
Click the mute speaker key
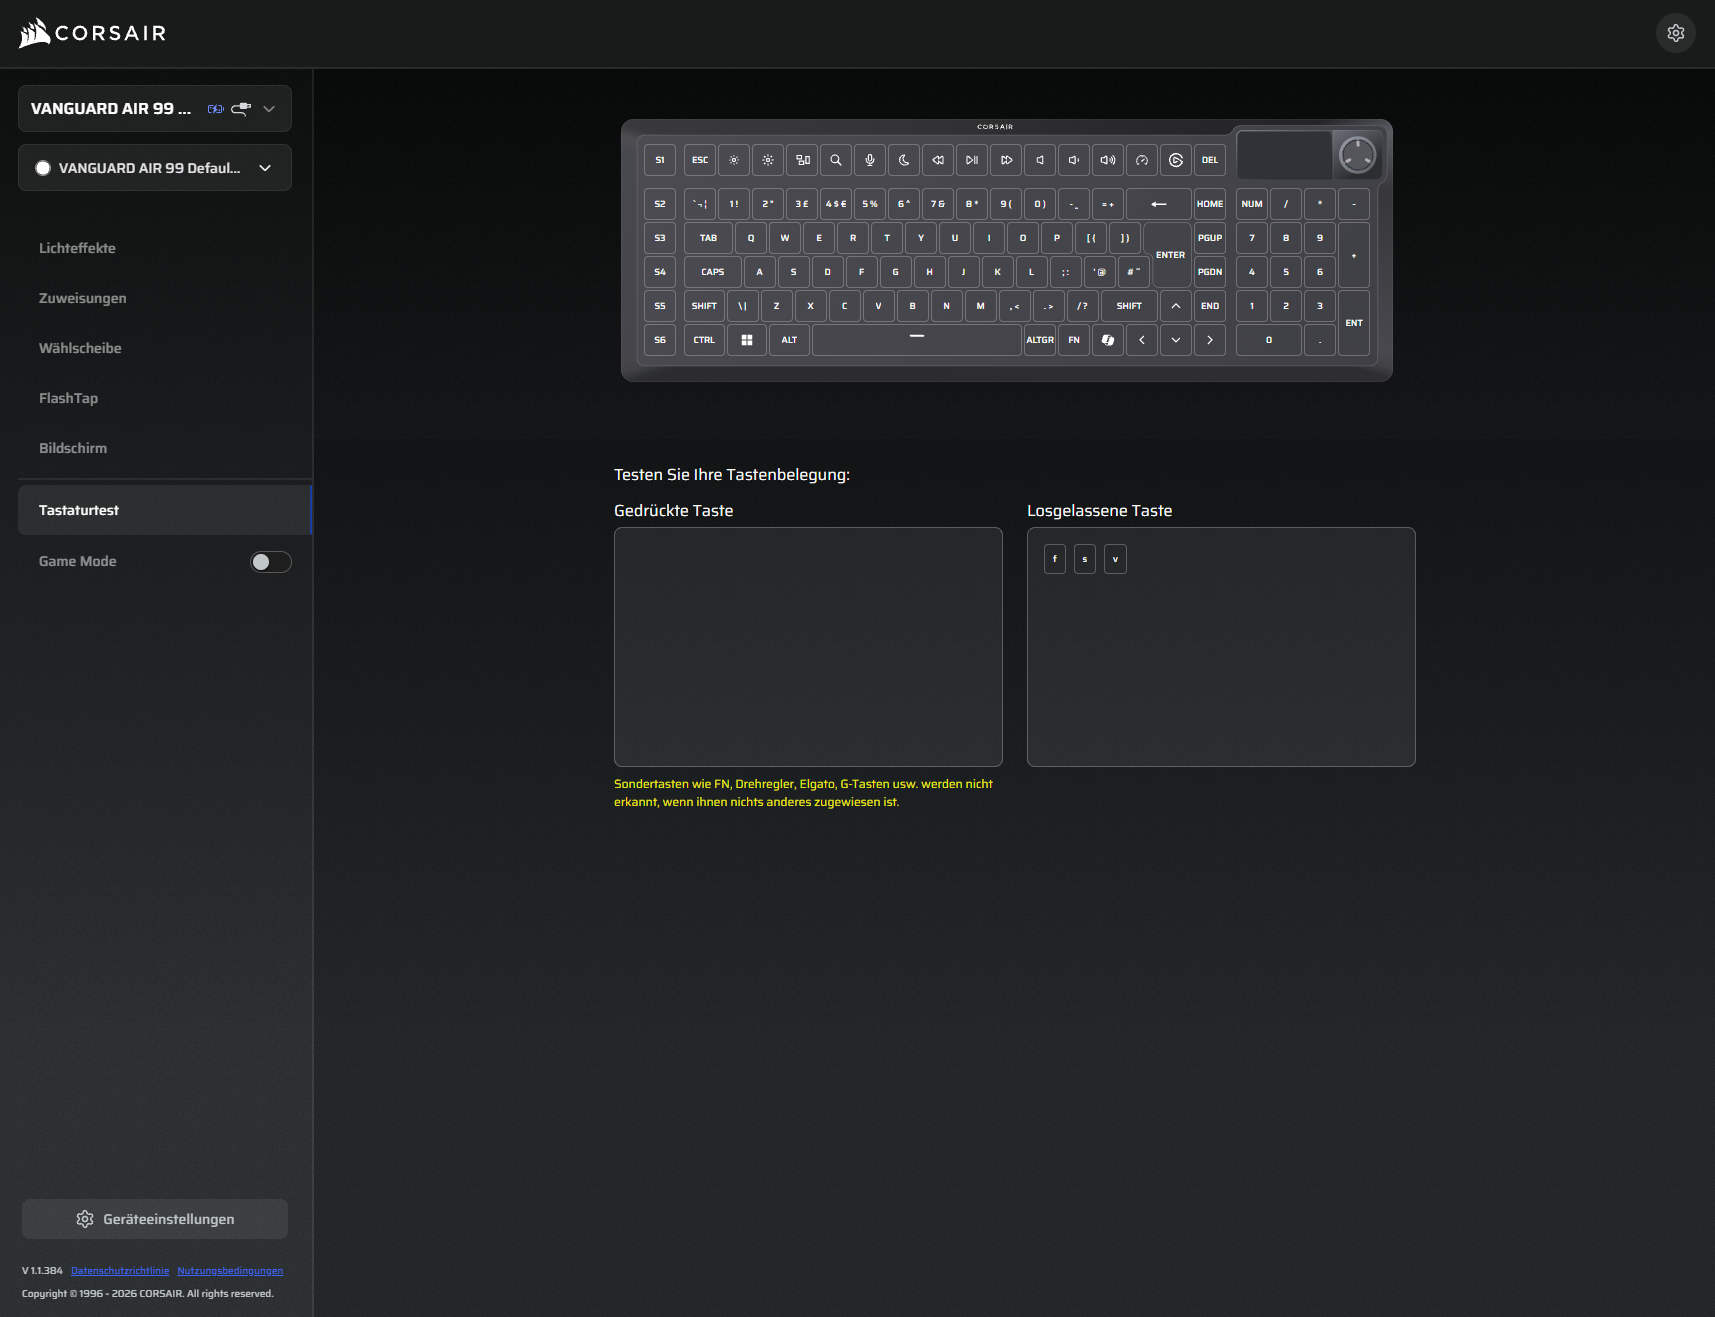pos(1040,160)
